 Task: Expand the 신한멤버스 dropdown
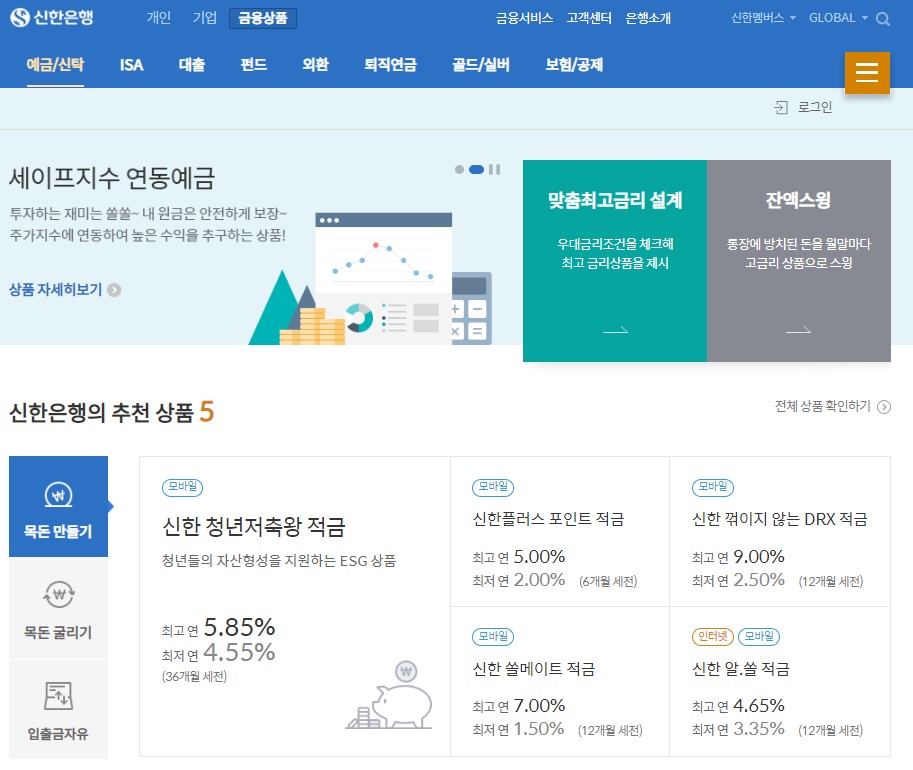coord(763,18)
